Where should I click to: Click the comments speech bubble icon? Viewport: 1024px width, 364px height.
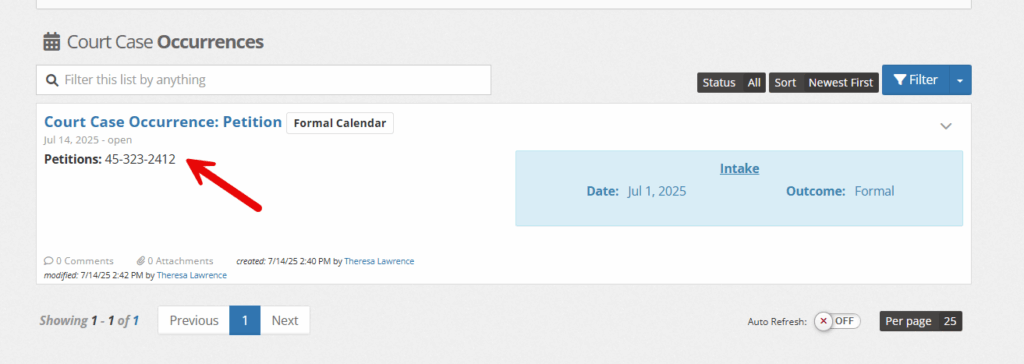[x=48, y=261]
